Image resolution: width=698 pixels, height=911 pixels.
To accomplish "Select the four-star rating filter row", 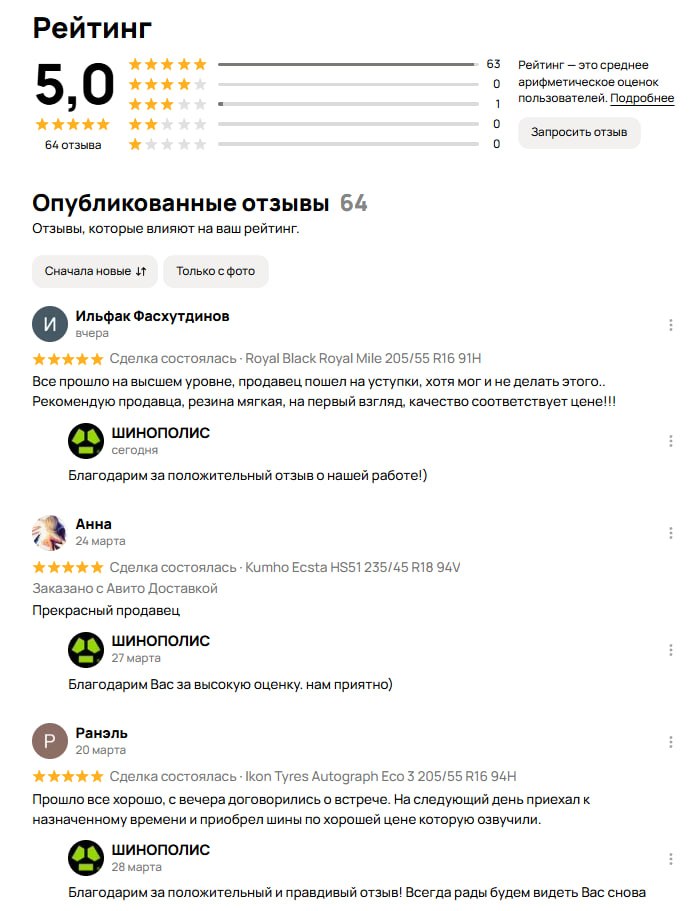I will point(314,84).
